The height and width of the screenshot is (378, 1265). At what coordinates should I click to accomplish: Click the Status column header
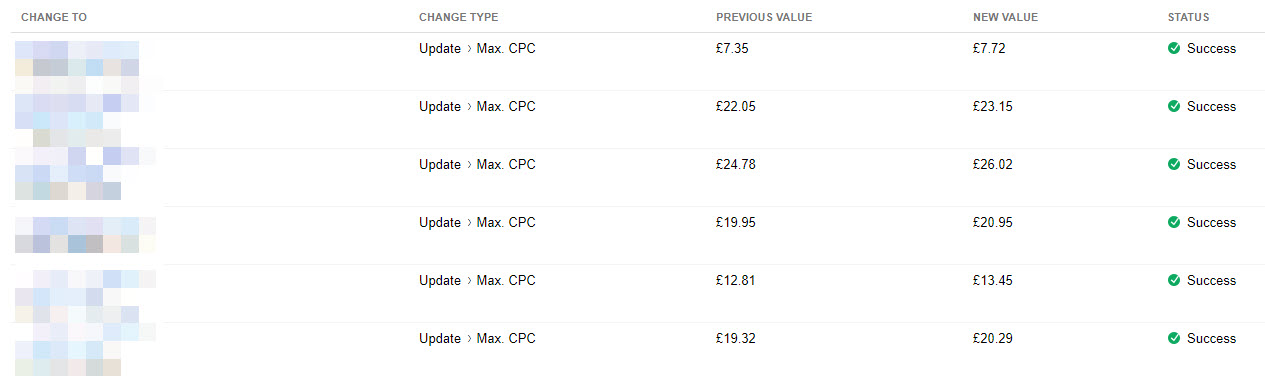1188,18
